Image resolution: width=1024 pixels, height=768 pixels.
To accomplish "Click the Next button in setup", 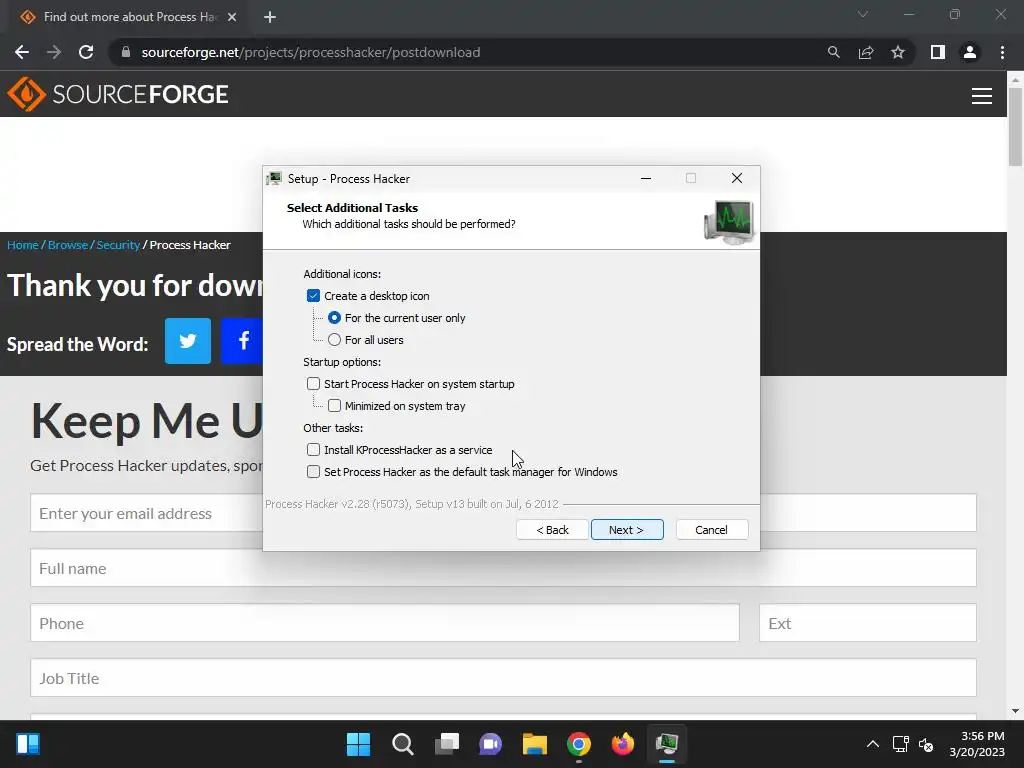I will pos(627,530).
